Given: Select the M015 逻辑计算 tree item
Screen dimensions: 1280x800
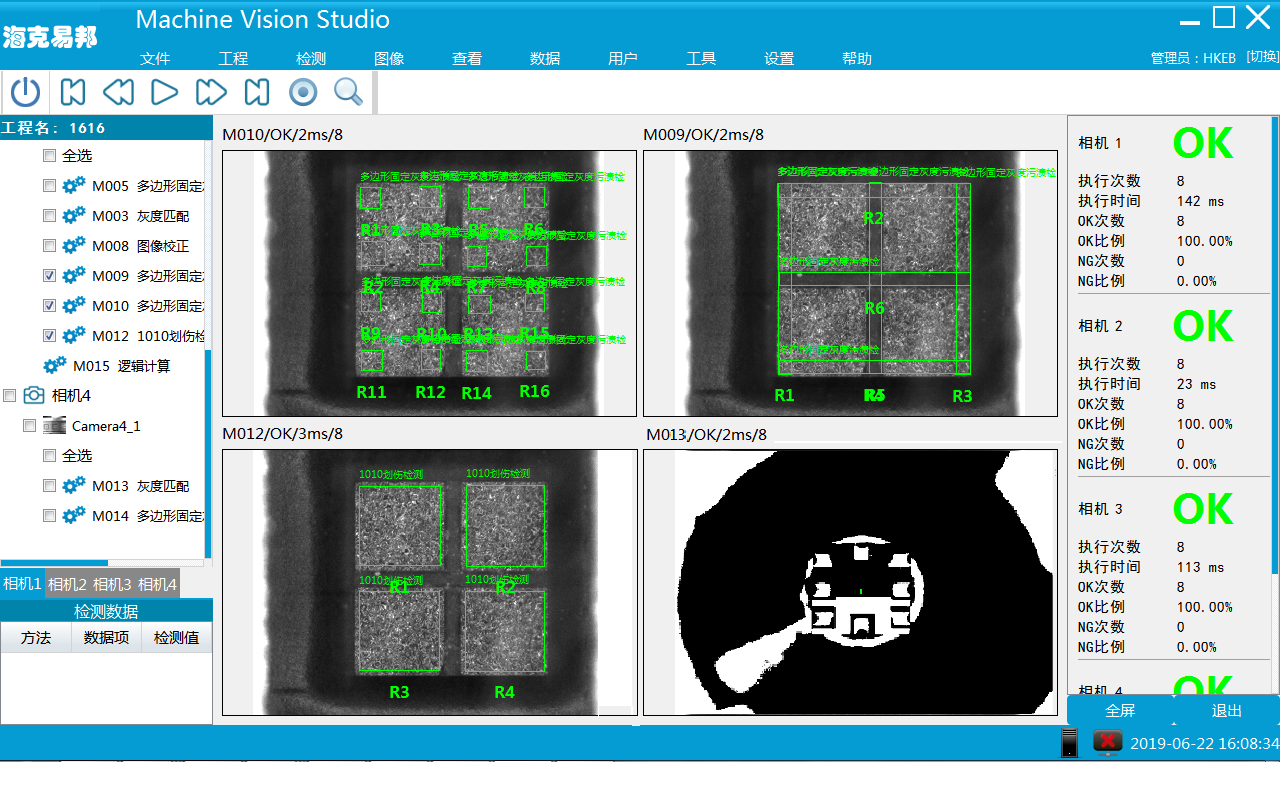Looking at the screenshot, I should click(x=120, y=366).
